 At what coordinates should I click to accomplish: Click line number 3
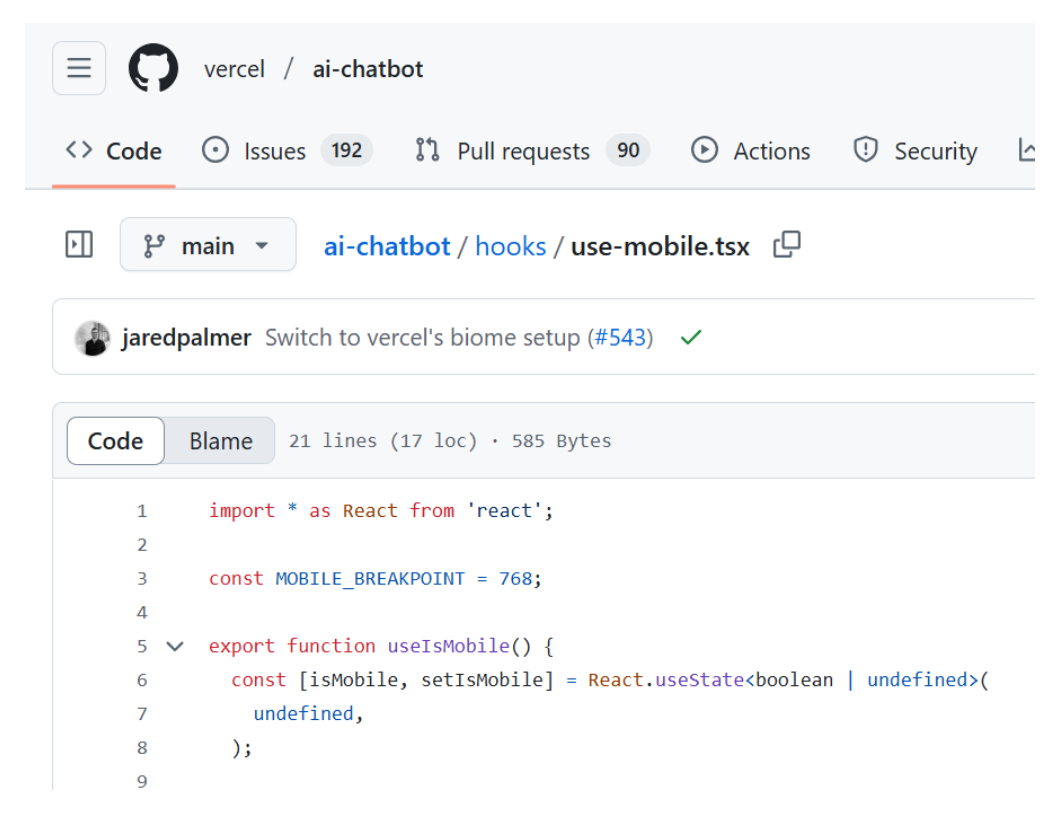142,578
